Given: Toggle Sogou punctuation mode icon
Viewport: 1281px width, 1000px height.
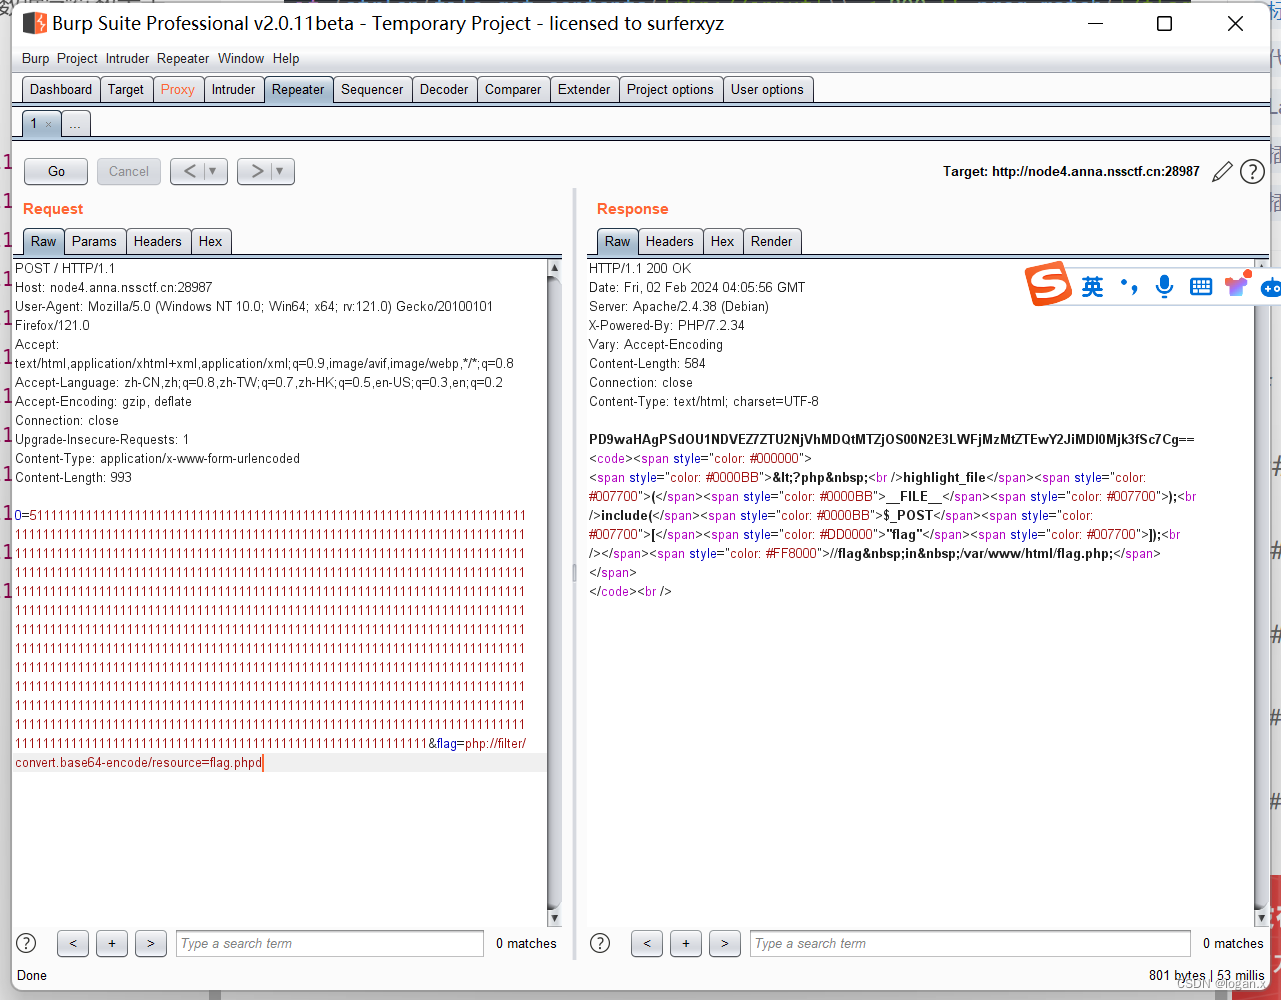Looking at the screenshot, I should pos(1129,287).
